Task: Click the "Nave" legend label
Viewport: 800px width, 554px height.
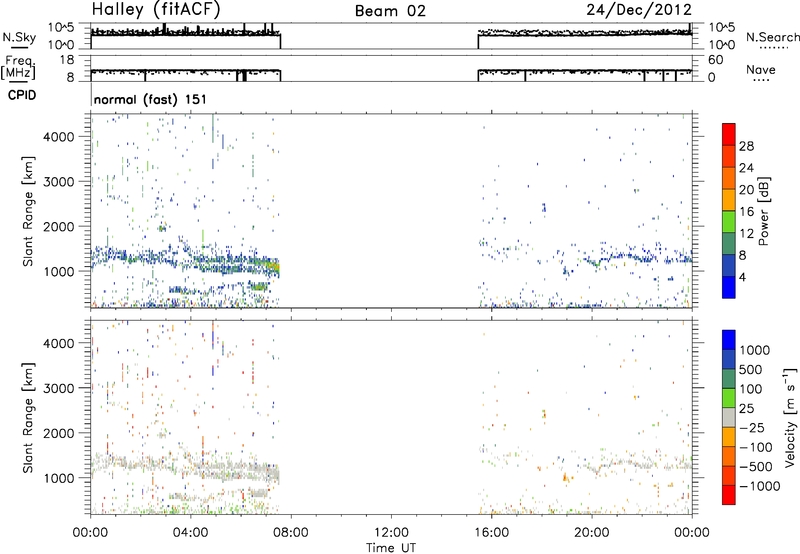Action: (x=761, y=69)
